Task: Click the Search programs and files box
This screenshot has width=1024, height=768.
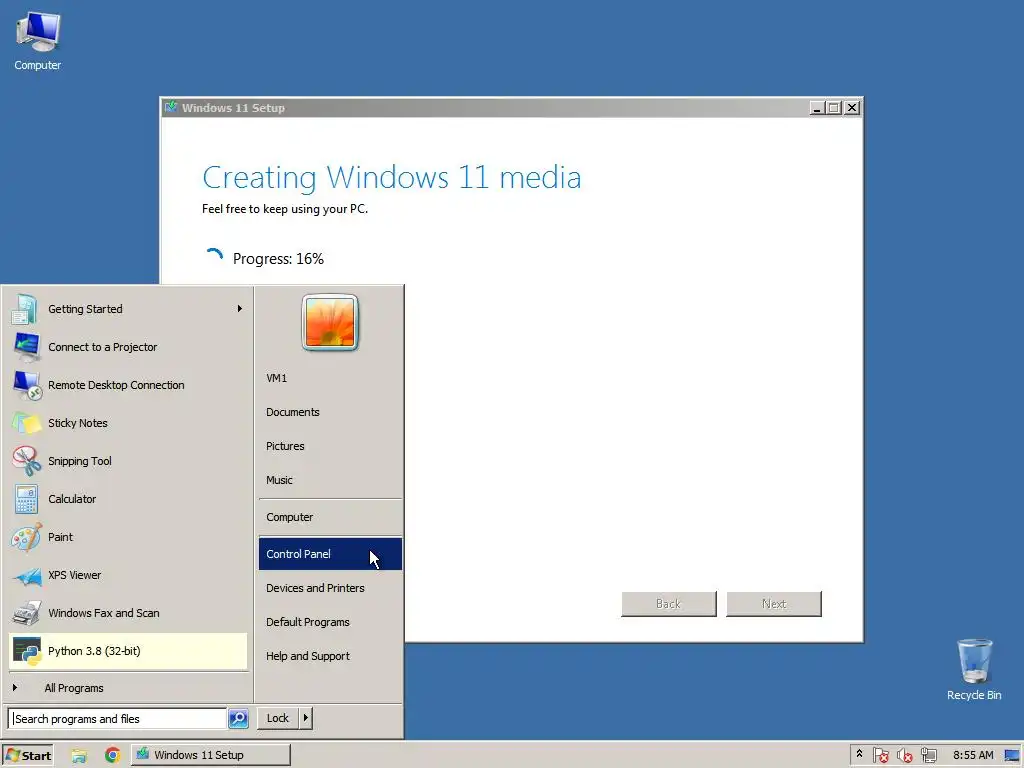Action: [x=118, y=718]
